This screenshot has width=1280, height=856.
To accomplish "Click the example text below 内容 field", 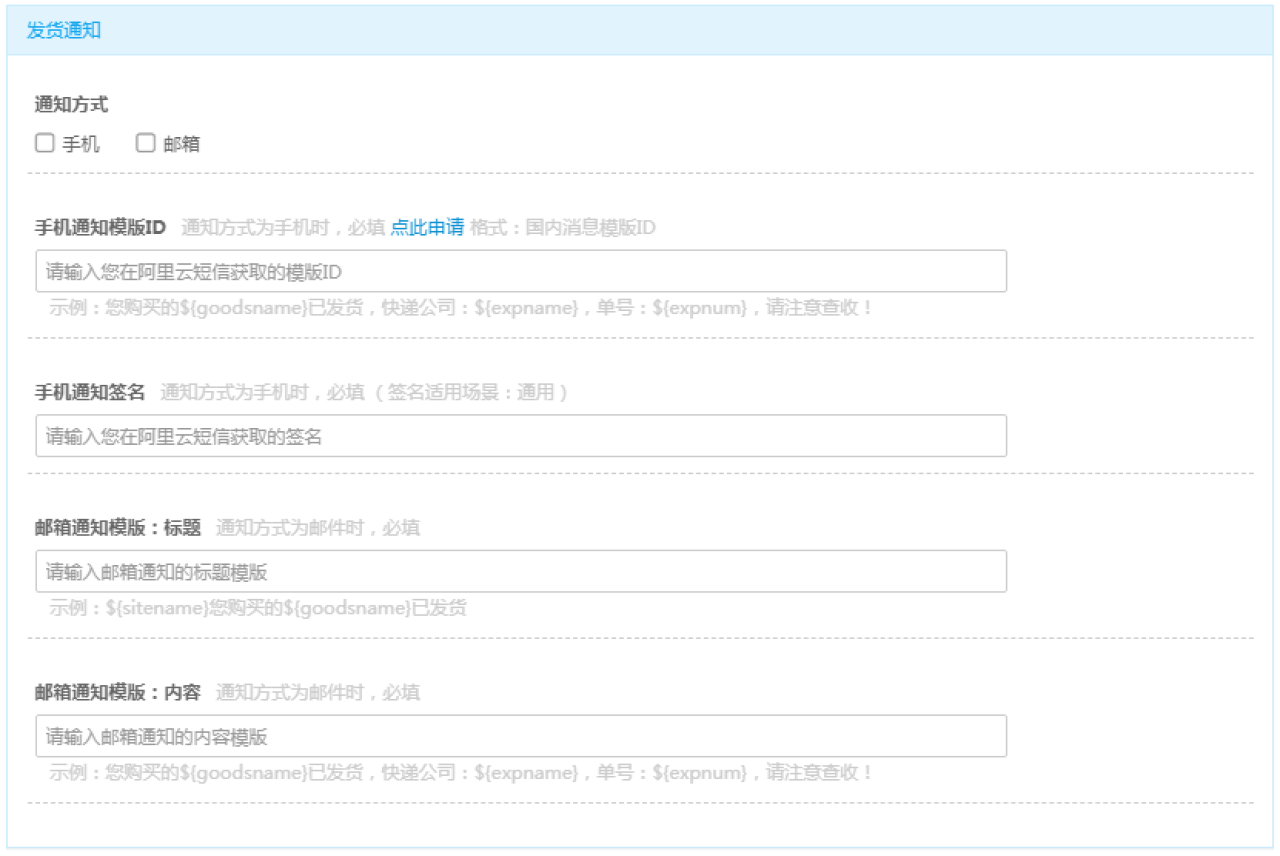I will coord(461,773).
